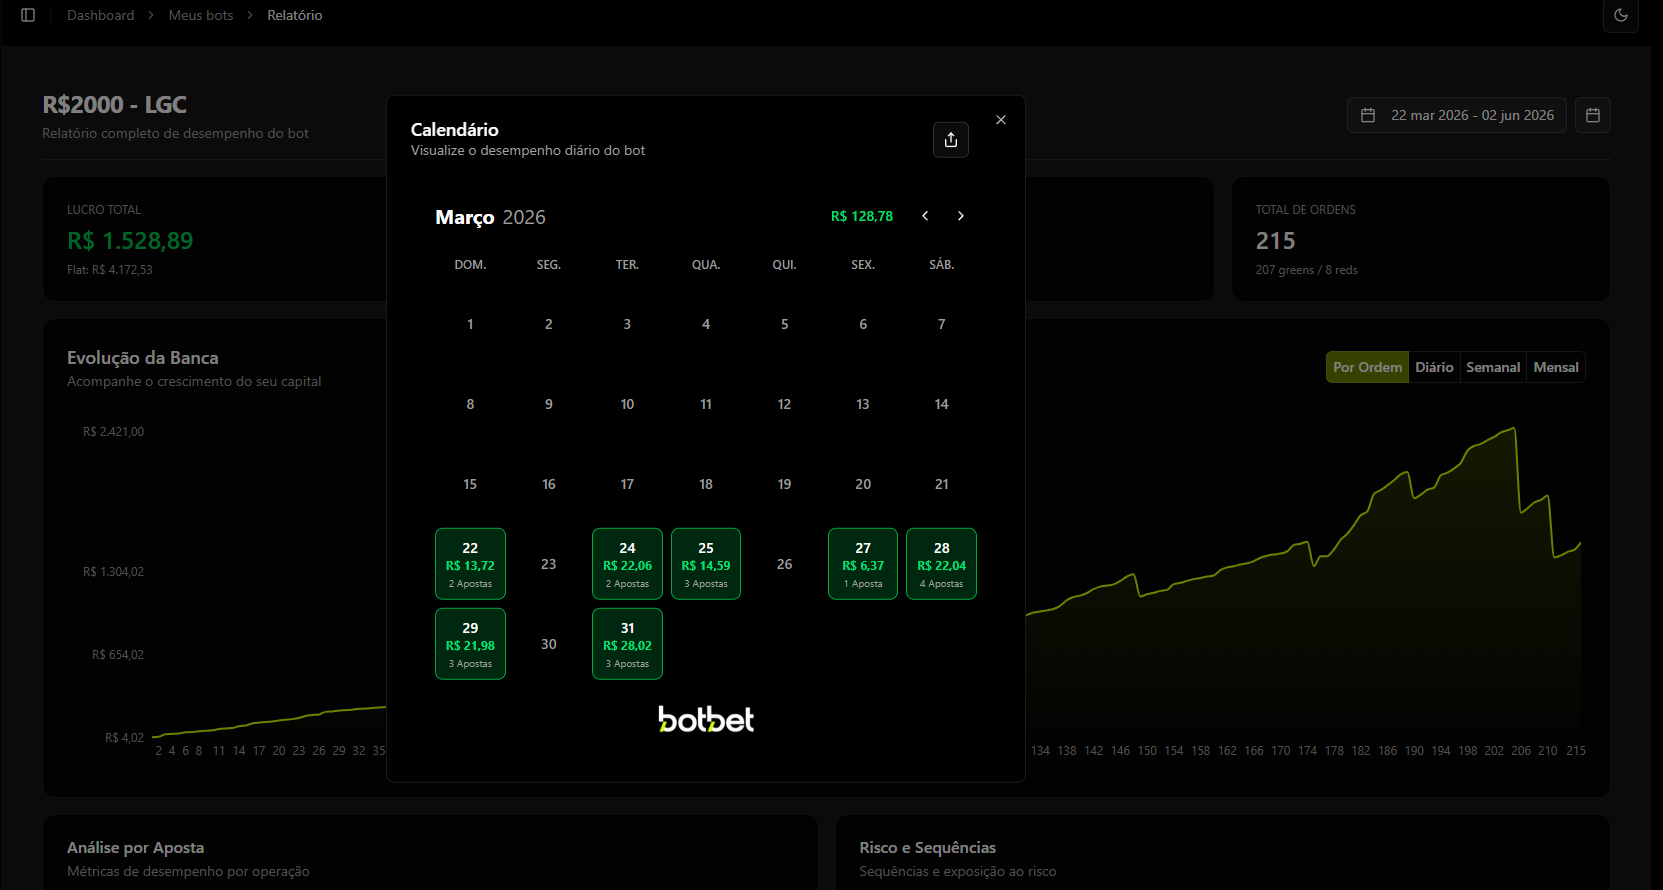1663x890 pixels.
Task: Click the share icon in Calendário dialog
Action: coord(951,140)
